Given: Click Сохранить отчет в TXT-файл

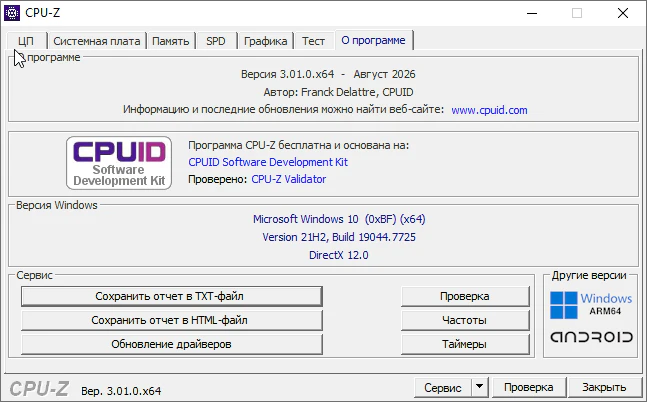Looking at the screenshot, I should (x=172, y=296).
